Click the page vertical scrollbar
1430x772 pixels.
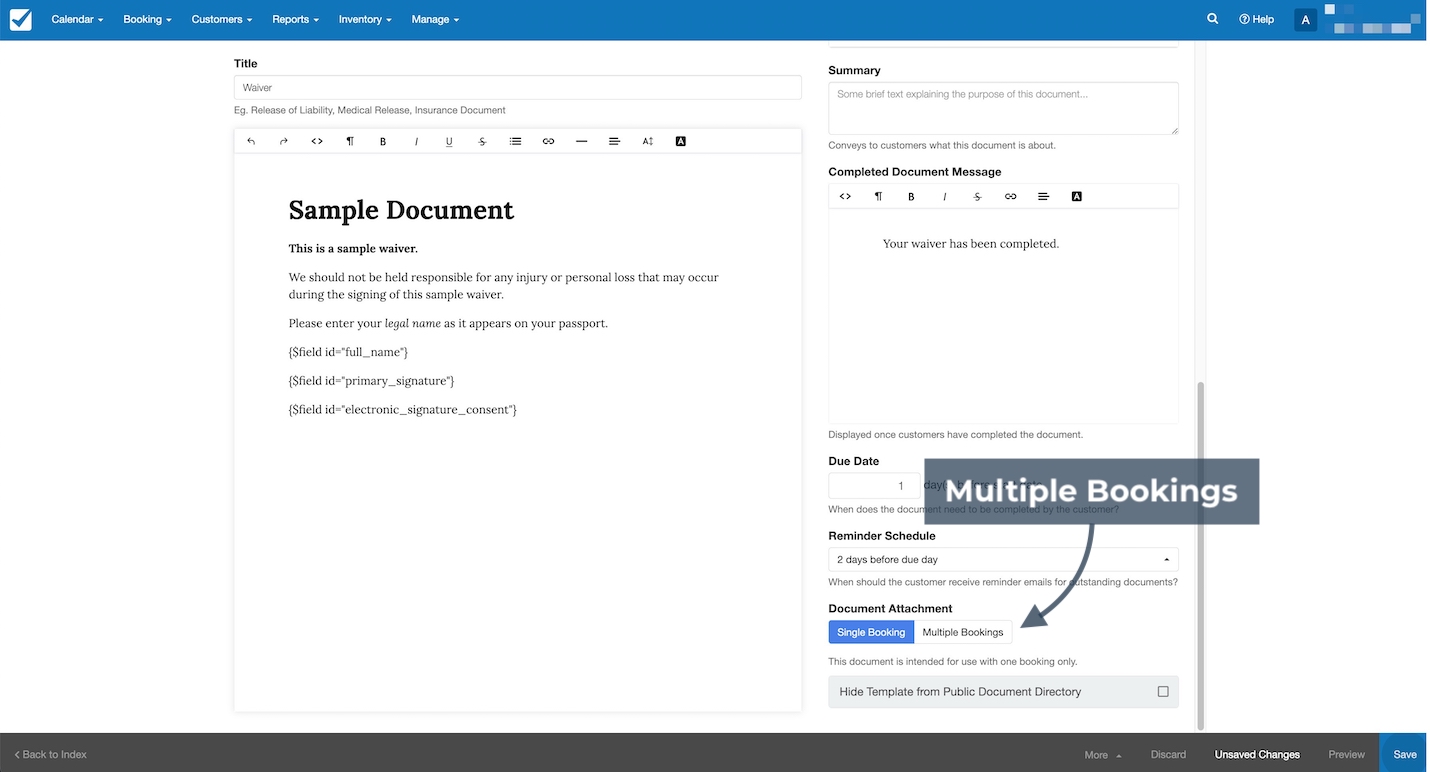(x=1201, y=556)
